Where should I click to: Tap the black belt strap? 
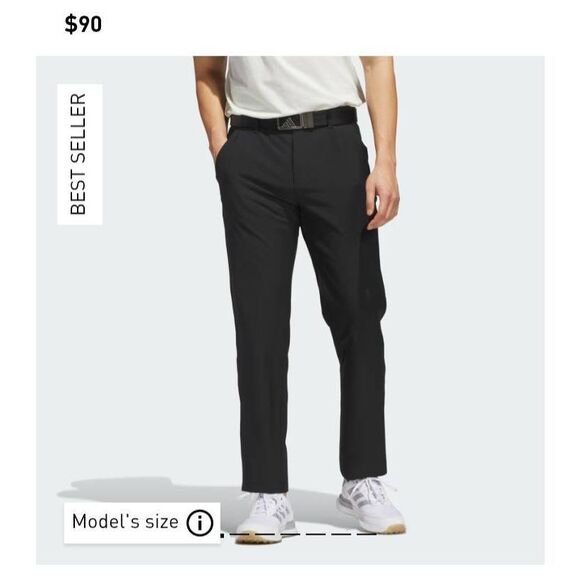(333, 116)
